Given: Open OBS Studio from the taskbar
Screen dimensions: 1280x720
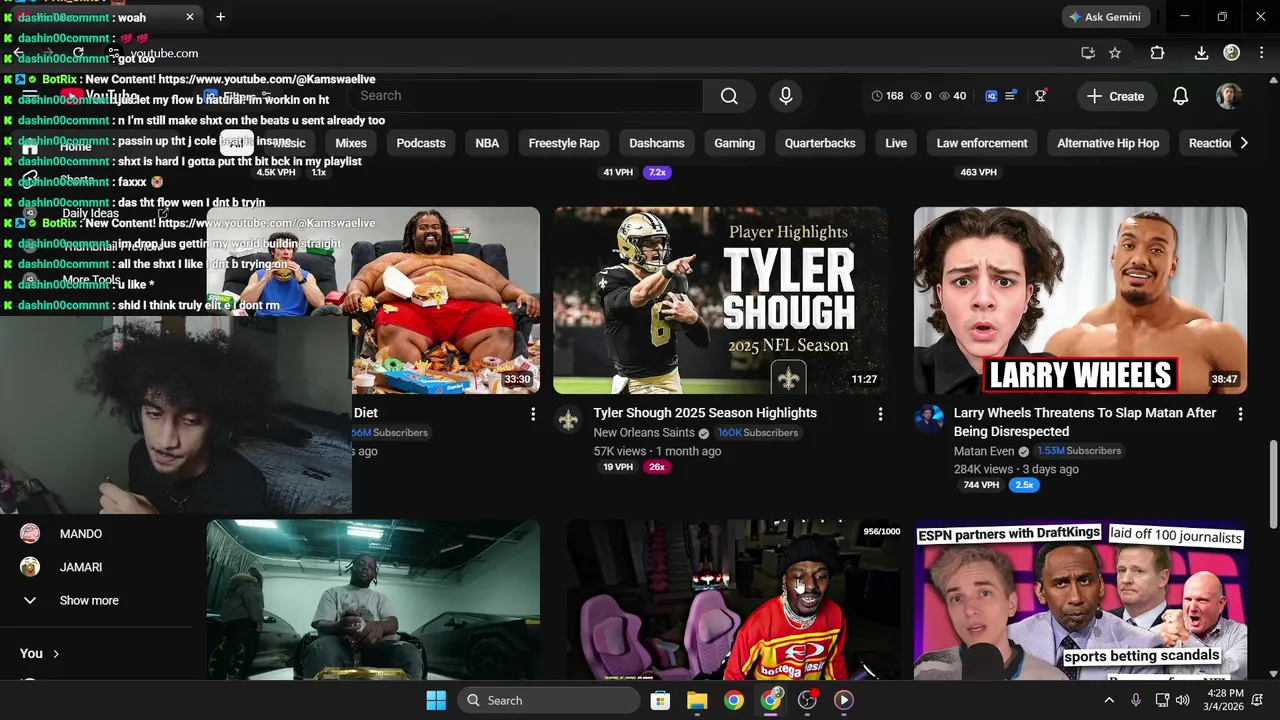Looking at the screenshot, I should (807, 700).
